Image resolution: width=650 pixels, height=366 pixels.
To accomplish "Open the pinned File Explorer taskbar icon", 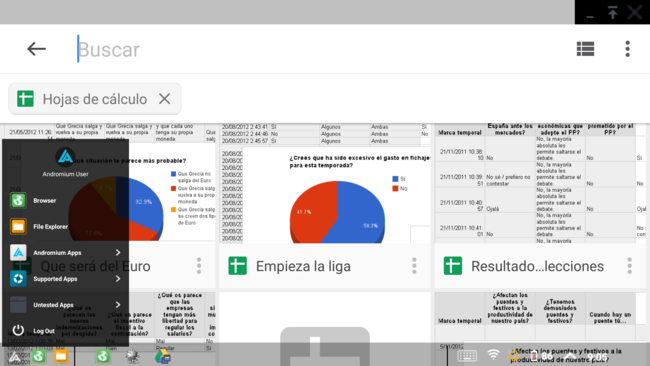I will point(61,356).
